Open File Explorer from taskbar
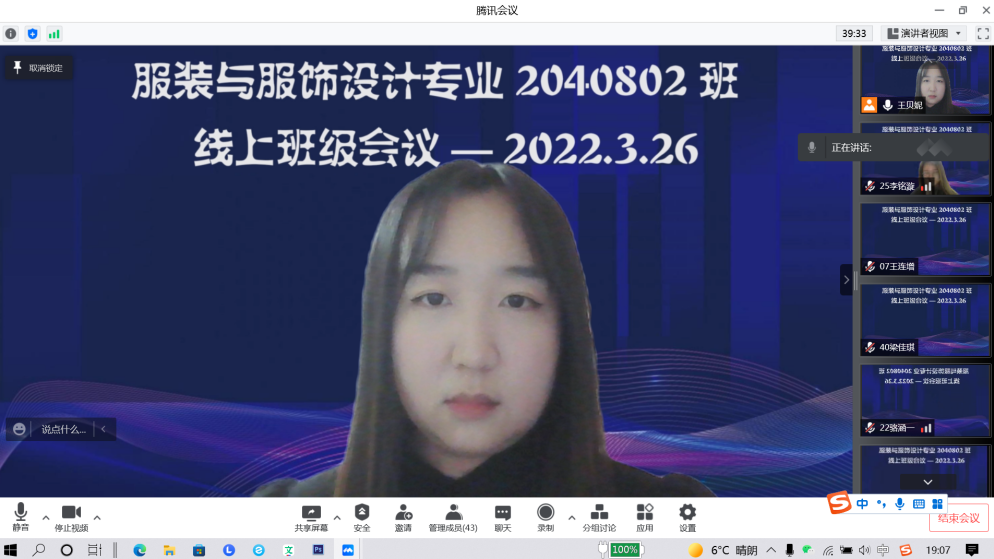The image size is (994, 559). click(169, 549)
